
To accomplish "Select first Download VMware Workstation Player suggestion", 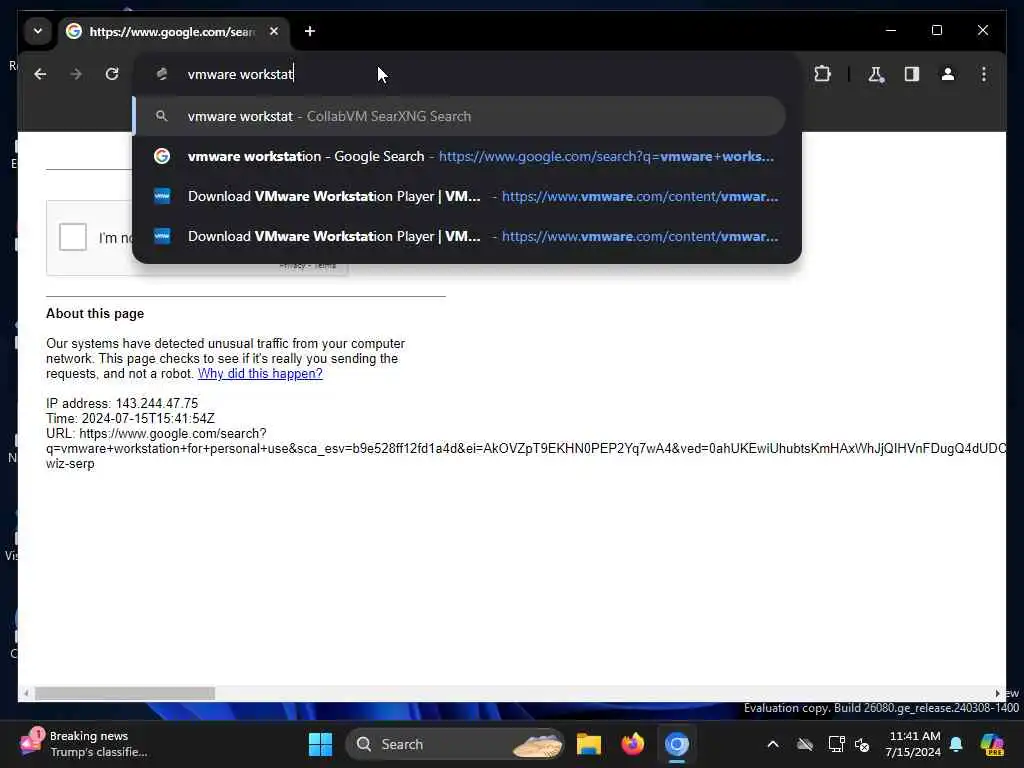I will [460, 197].
